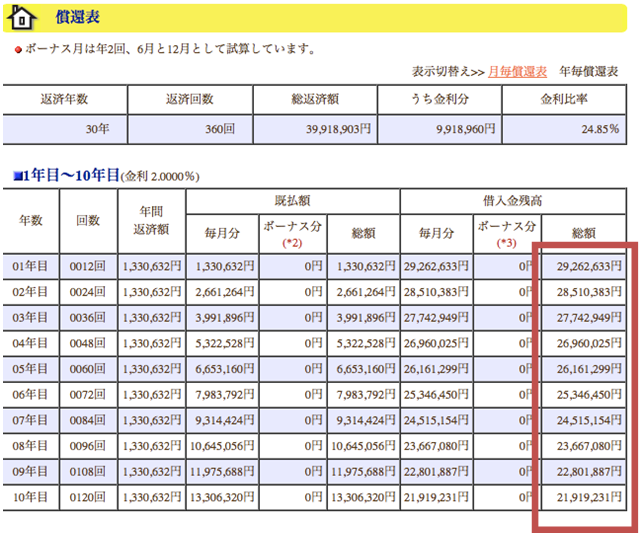Click the blue square before 1年目〜10年目
This screenshot has width=639, height=534.
tap(17, 176)
